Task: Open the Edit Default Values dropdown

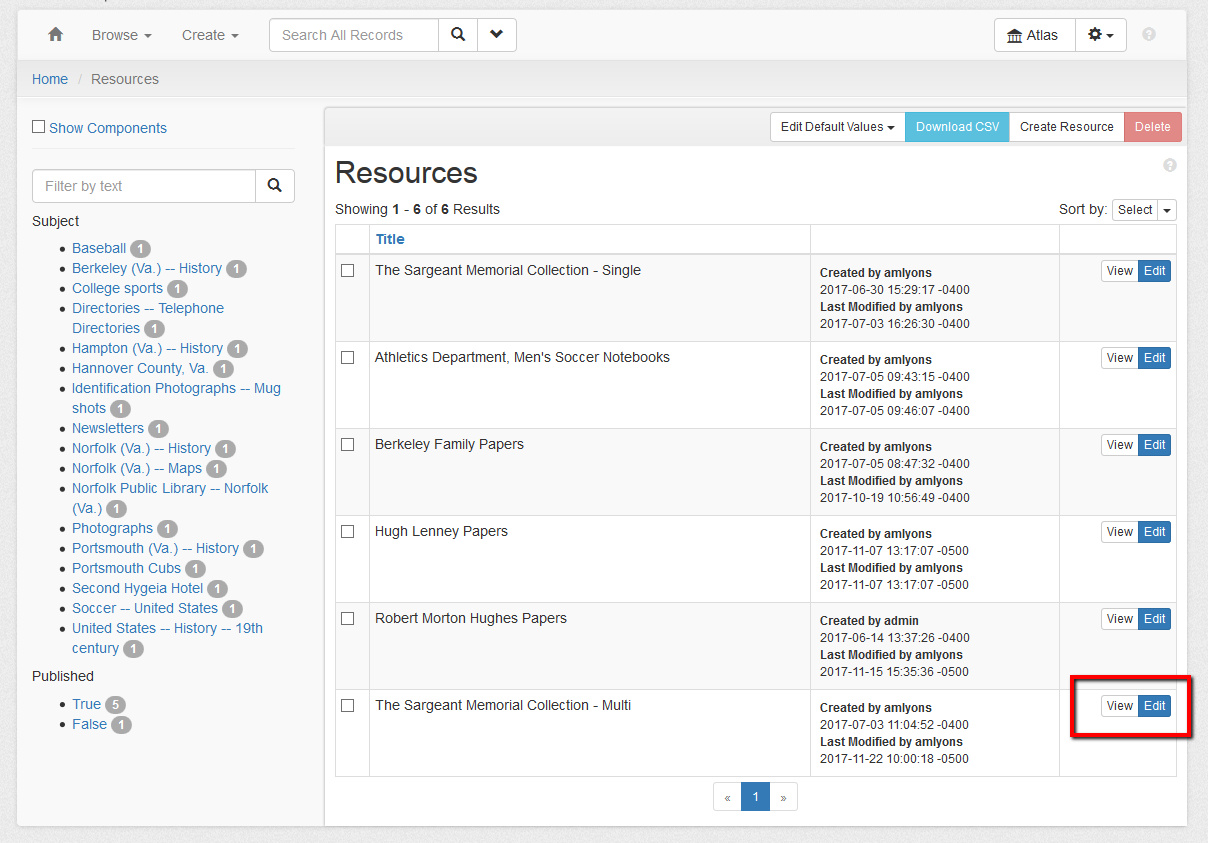Action: click(x=837, y=127)
